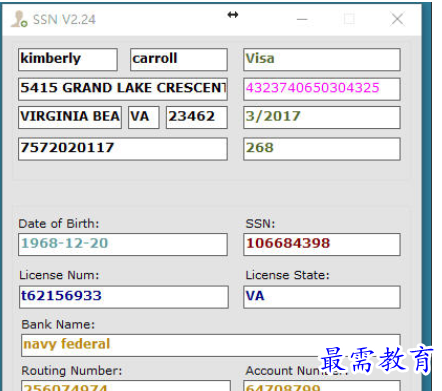Click the "Routing Number:" label
Image resolution: width=442 pixels, height=391 pixels.
click(x=72, y=371)
